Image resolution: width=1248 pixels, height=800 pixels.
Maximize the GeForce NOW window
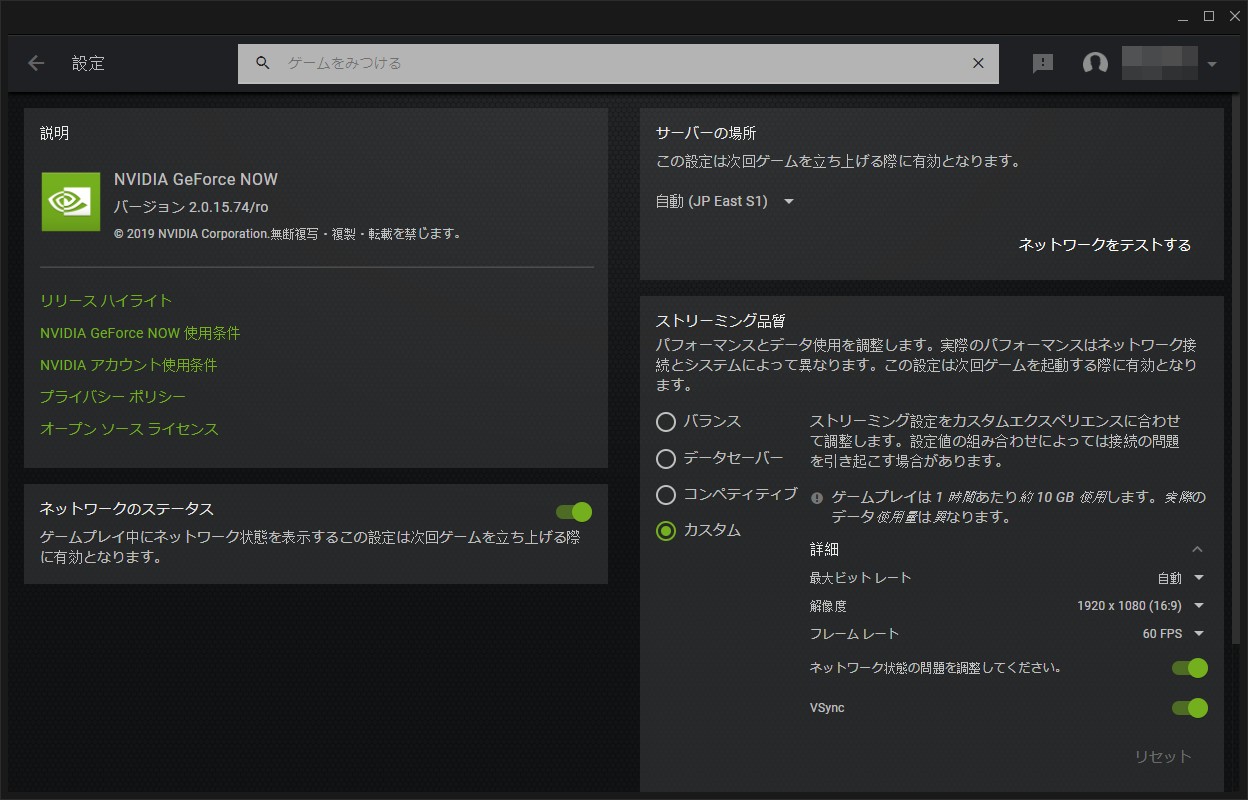tap(1208, 15)
